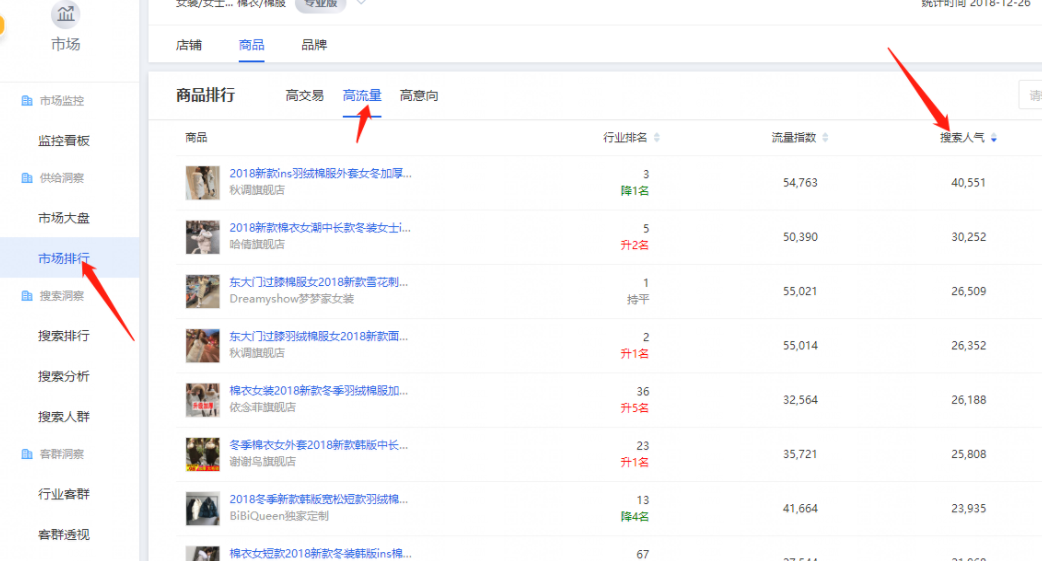The image size is (1042, 561).
Task: Click rank change 升5名
Action: 635,408
